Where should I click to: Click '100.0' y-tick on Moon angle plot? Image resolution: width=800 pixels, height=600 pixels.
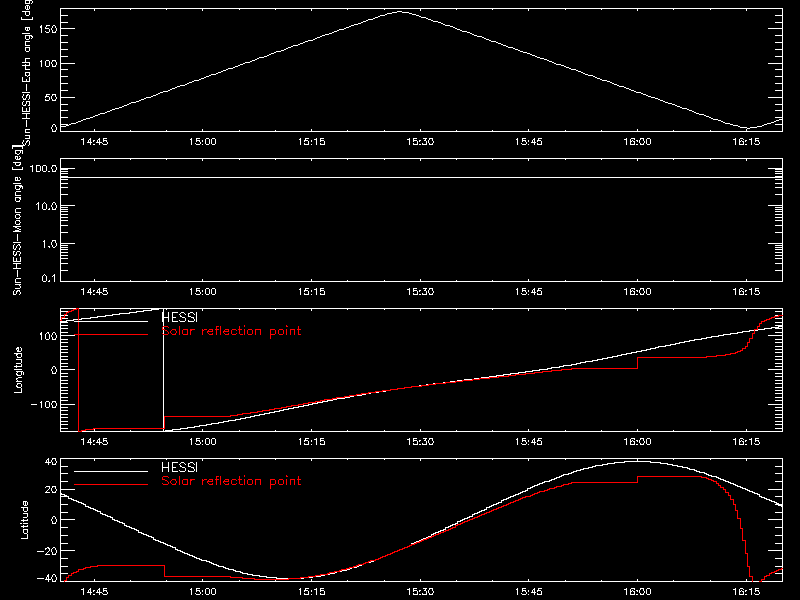tap(43, 169)
